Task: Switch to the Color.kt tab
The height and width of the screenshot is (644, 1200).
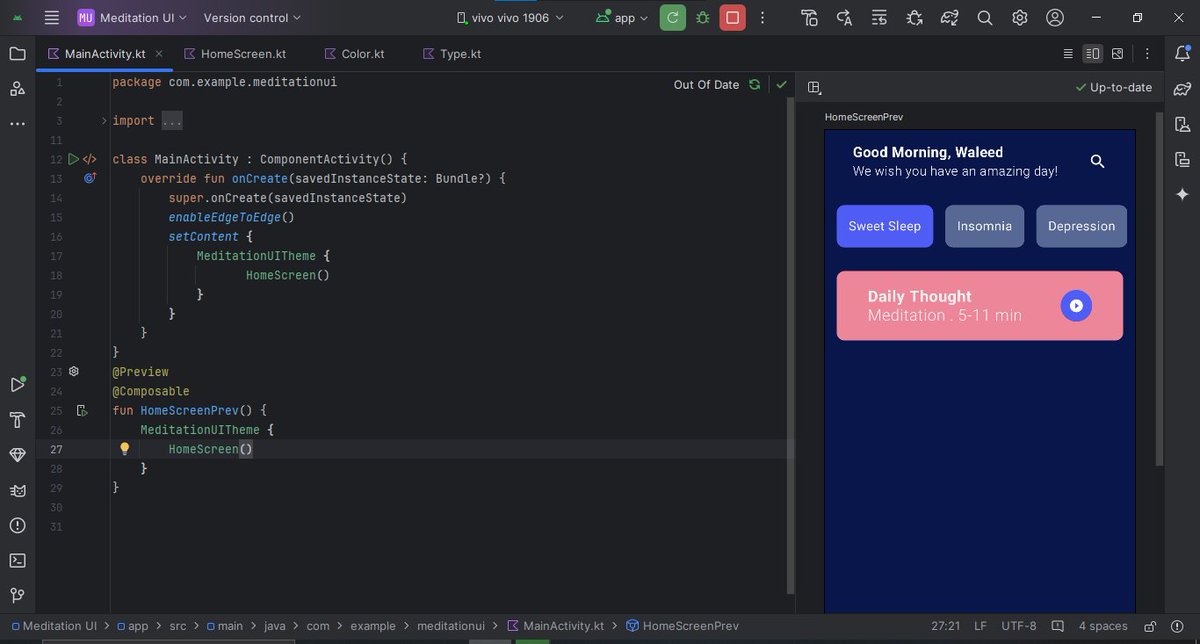Action: click(352, 54)
